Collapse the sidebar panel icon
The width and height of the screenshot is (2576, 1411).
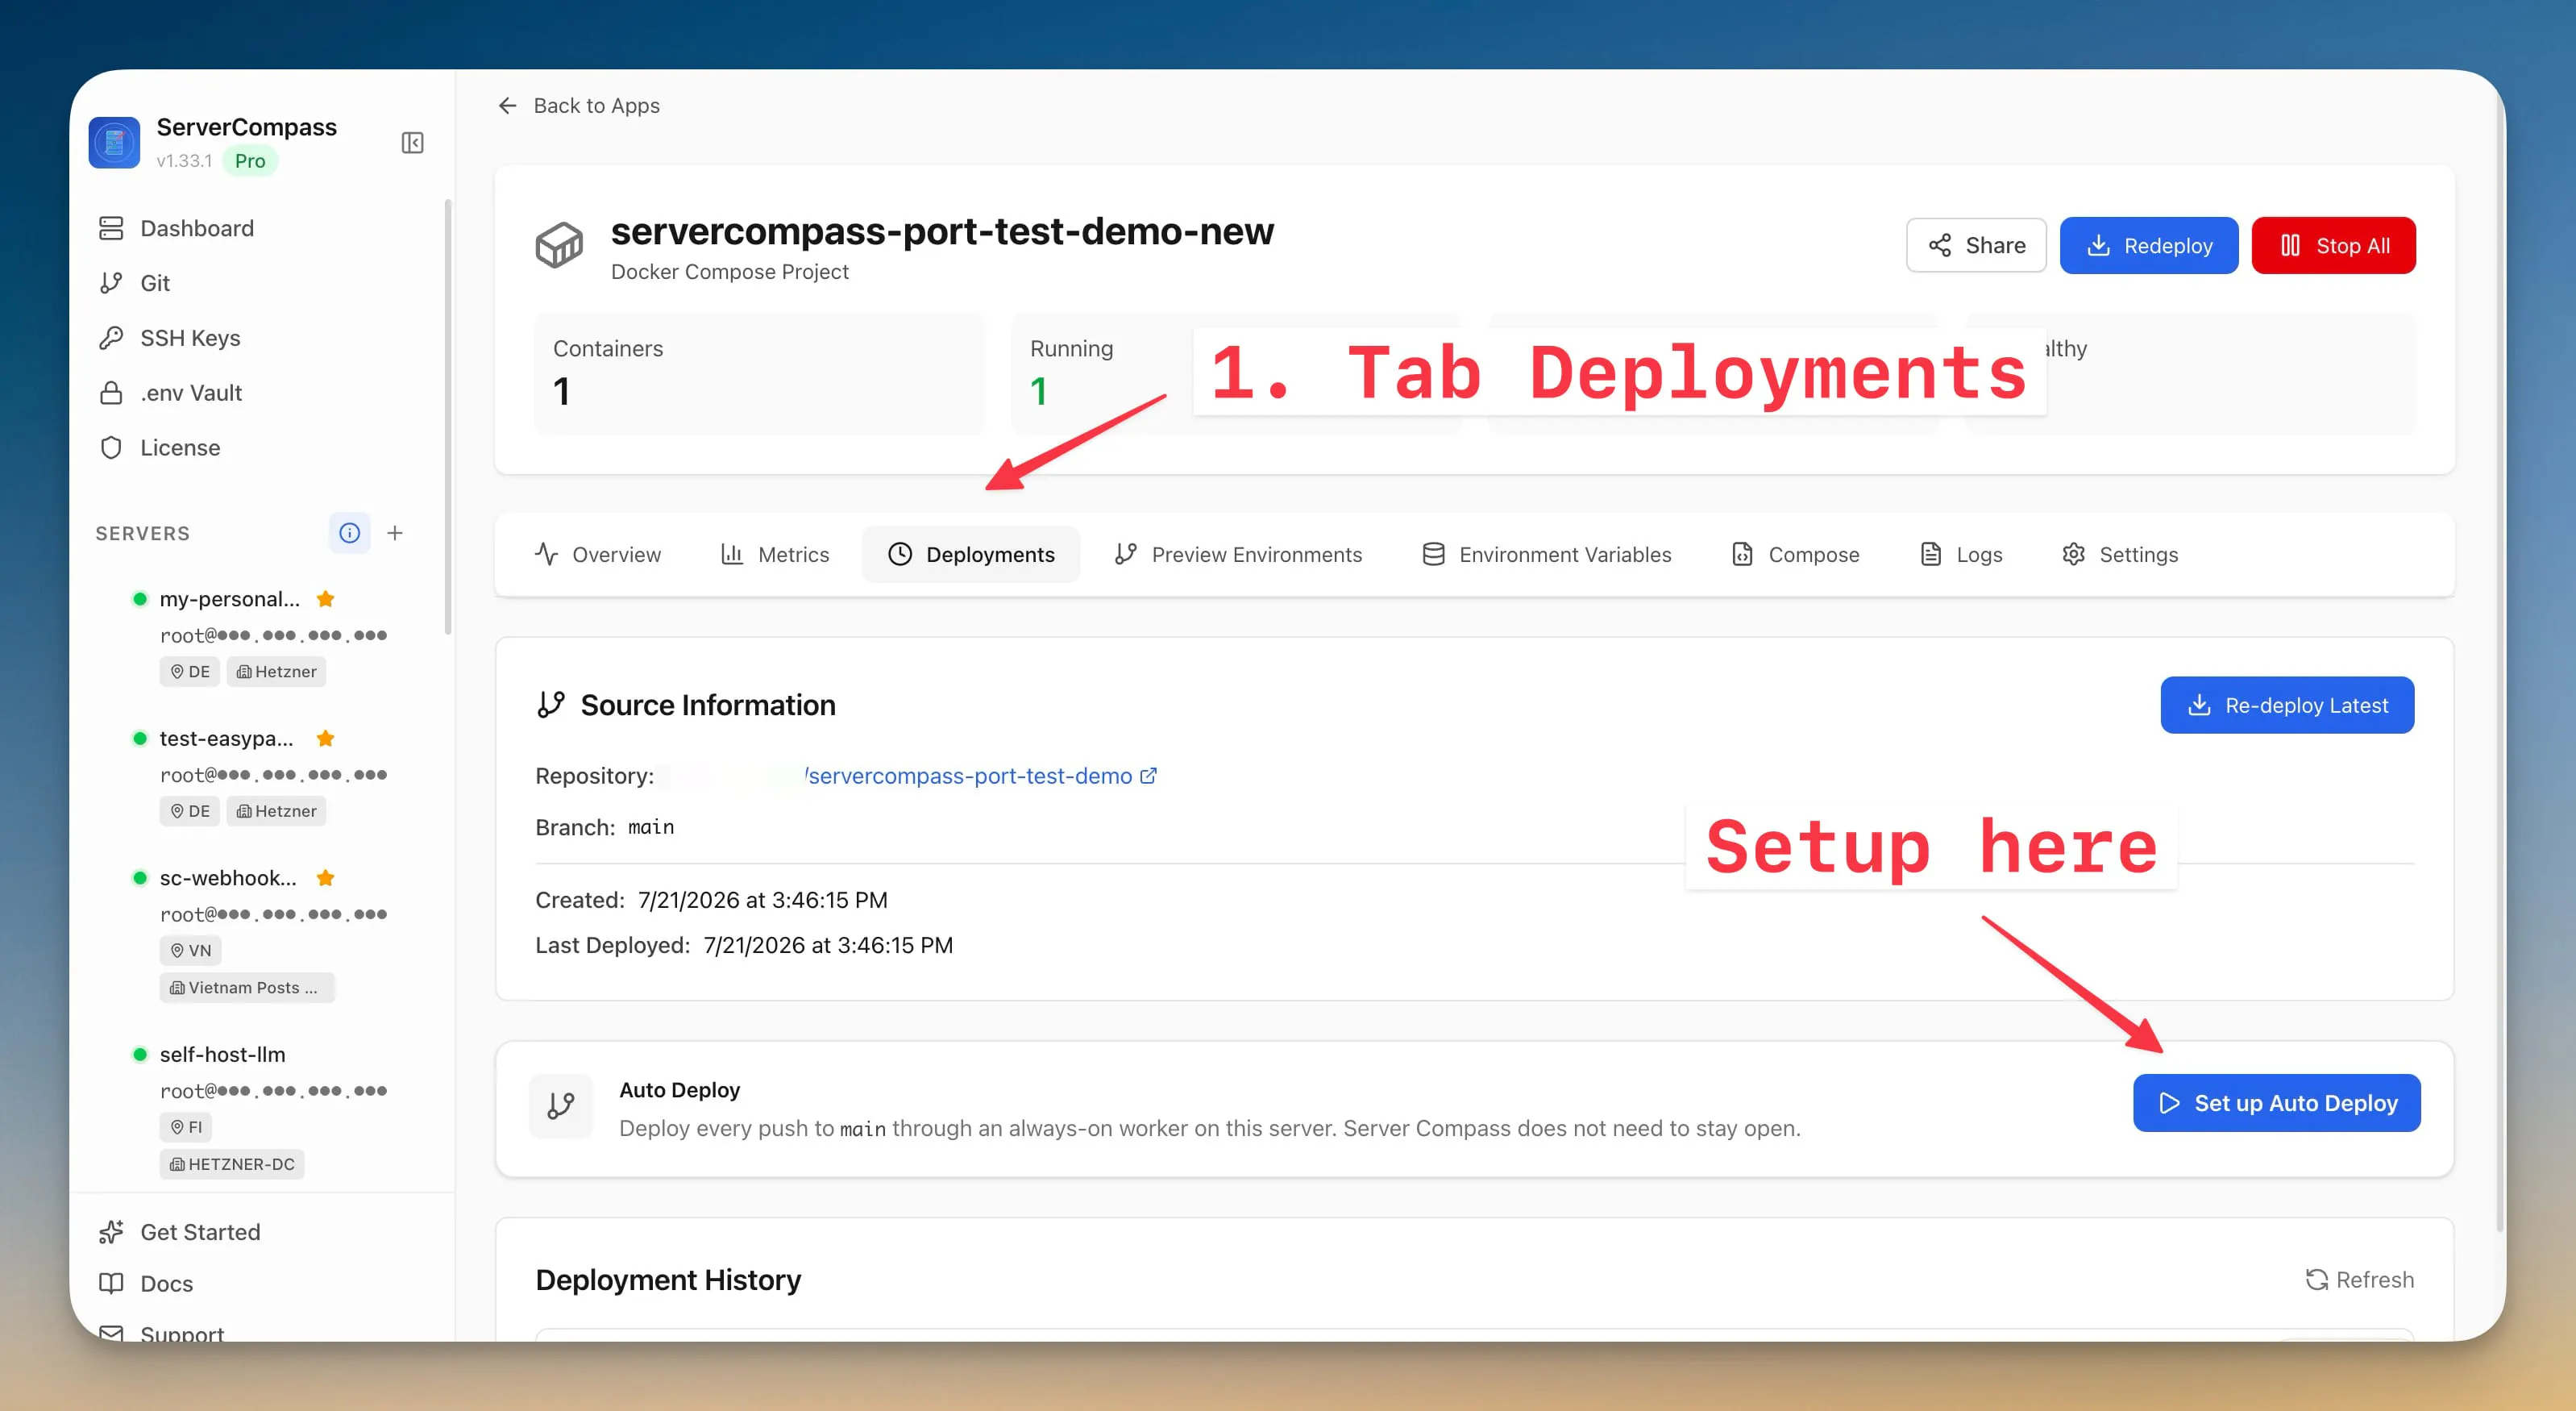pyautogui.click(x=412, y=143)
